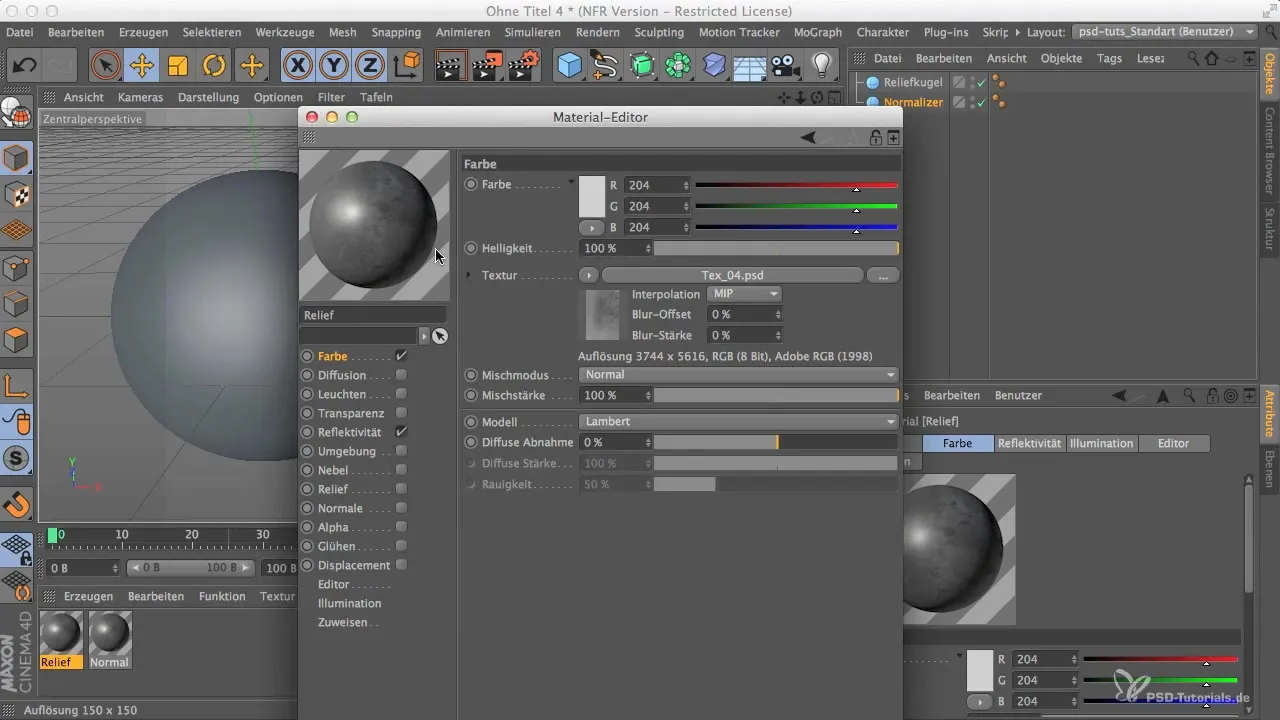
Task: Enable the Normale channel checkbox
Action: [401, 508]
